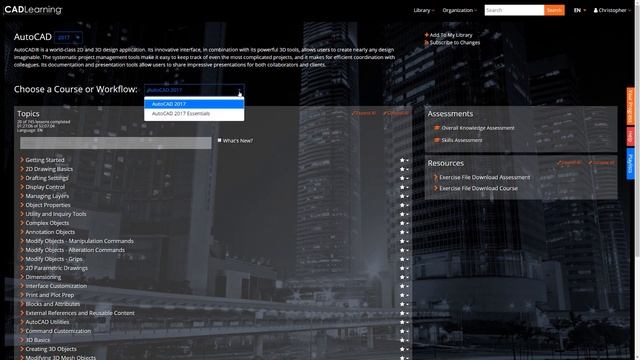Star the AutoCAD Utilities topic
640x360 pixels.
click(402, 322)
